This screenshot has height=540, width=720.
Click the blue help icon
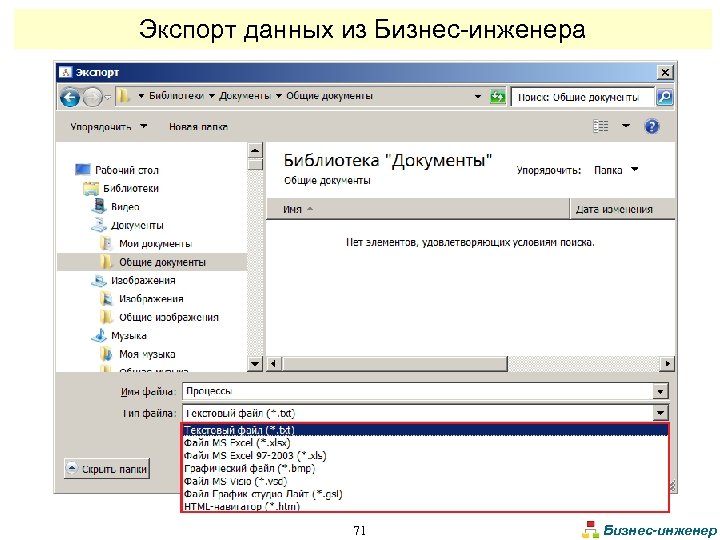(652, 126)
